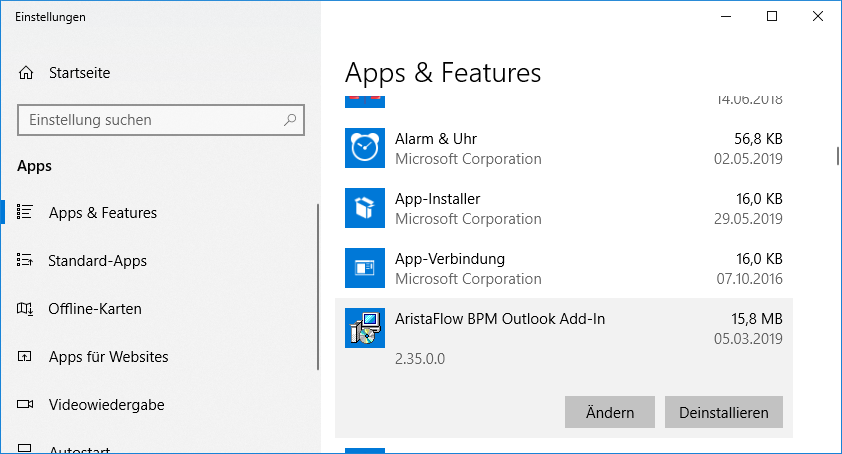The width and height of the screenshot is (842, 454).
Task: Click the app list vertical scrollbar
Action: [x=837, y=156]
